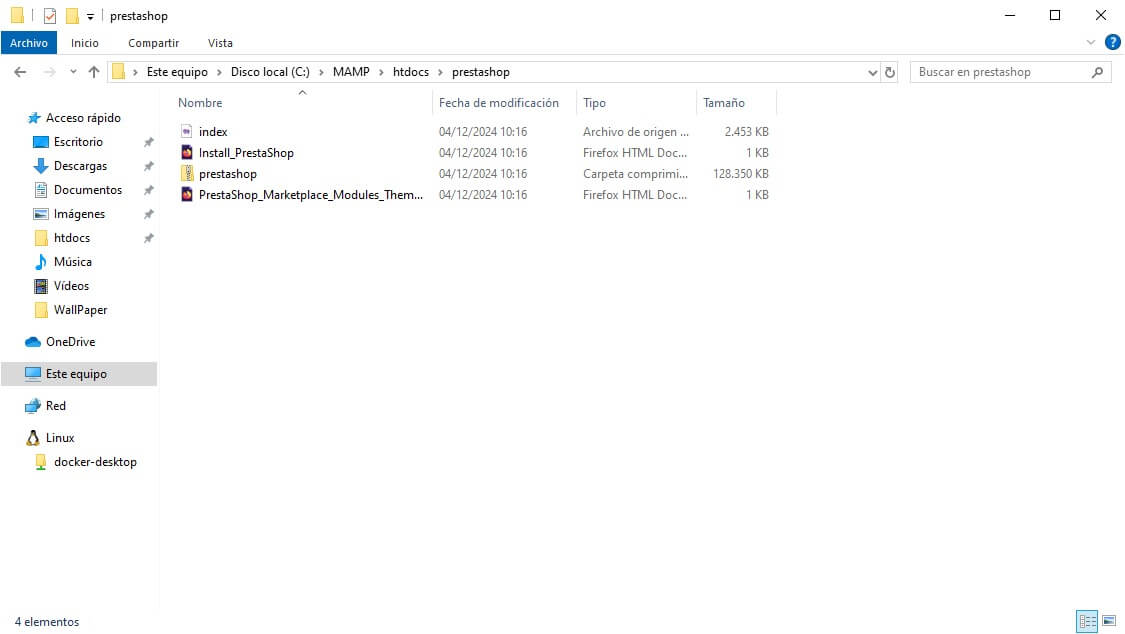Switch to the Inicio tab

[85, 43]
